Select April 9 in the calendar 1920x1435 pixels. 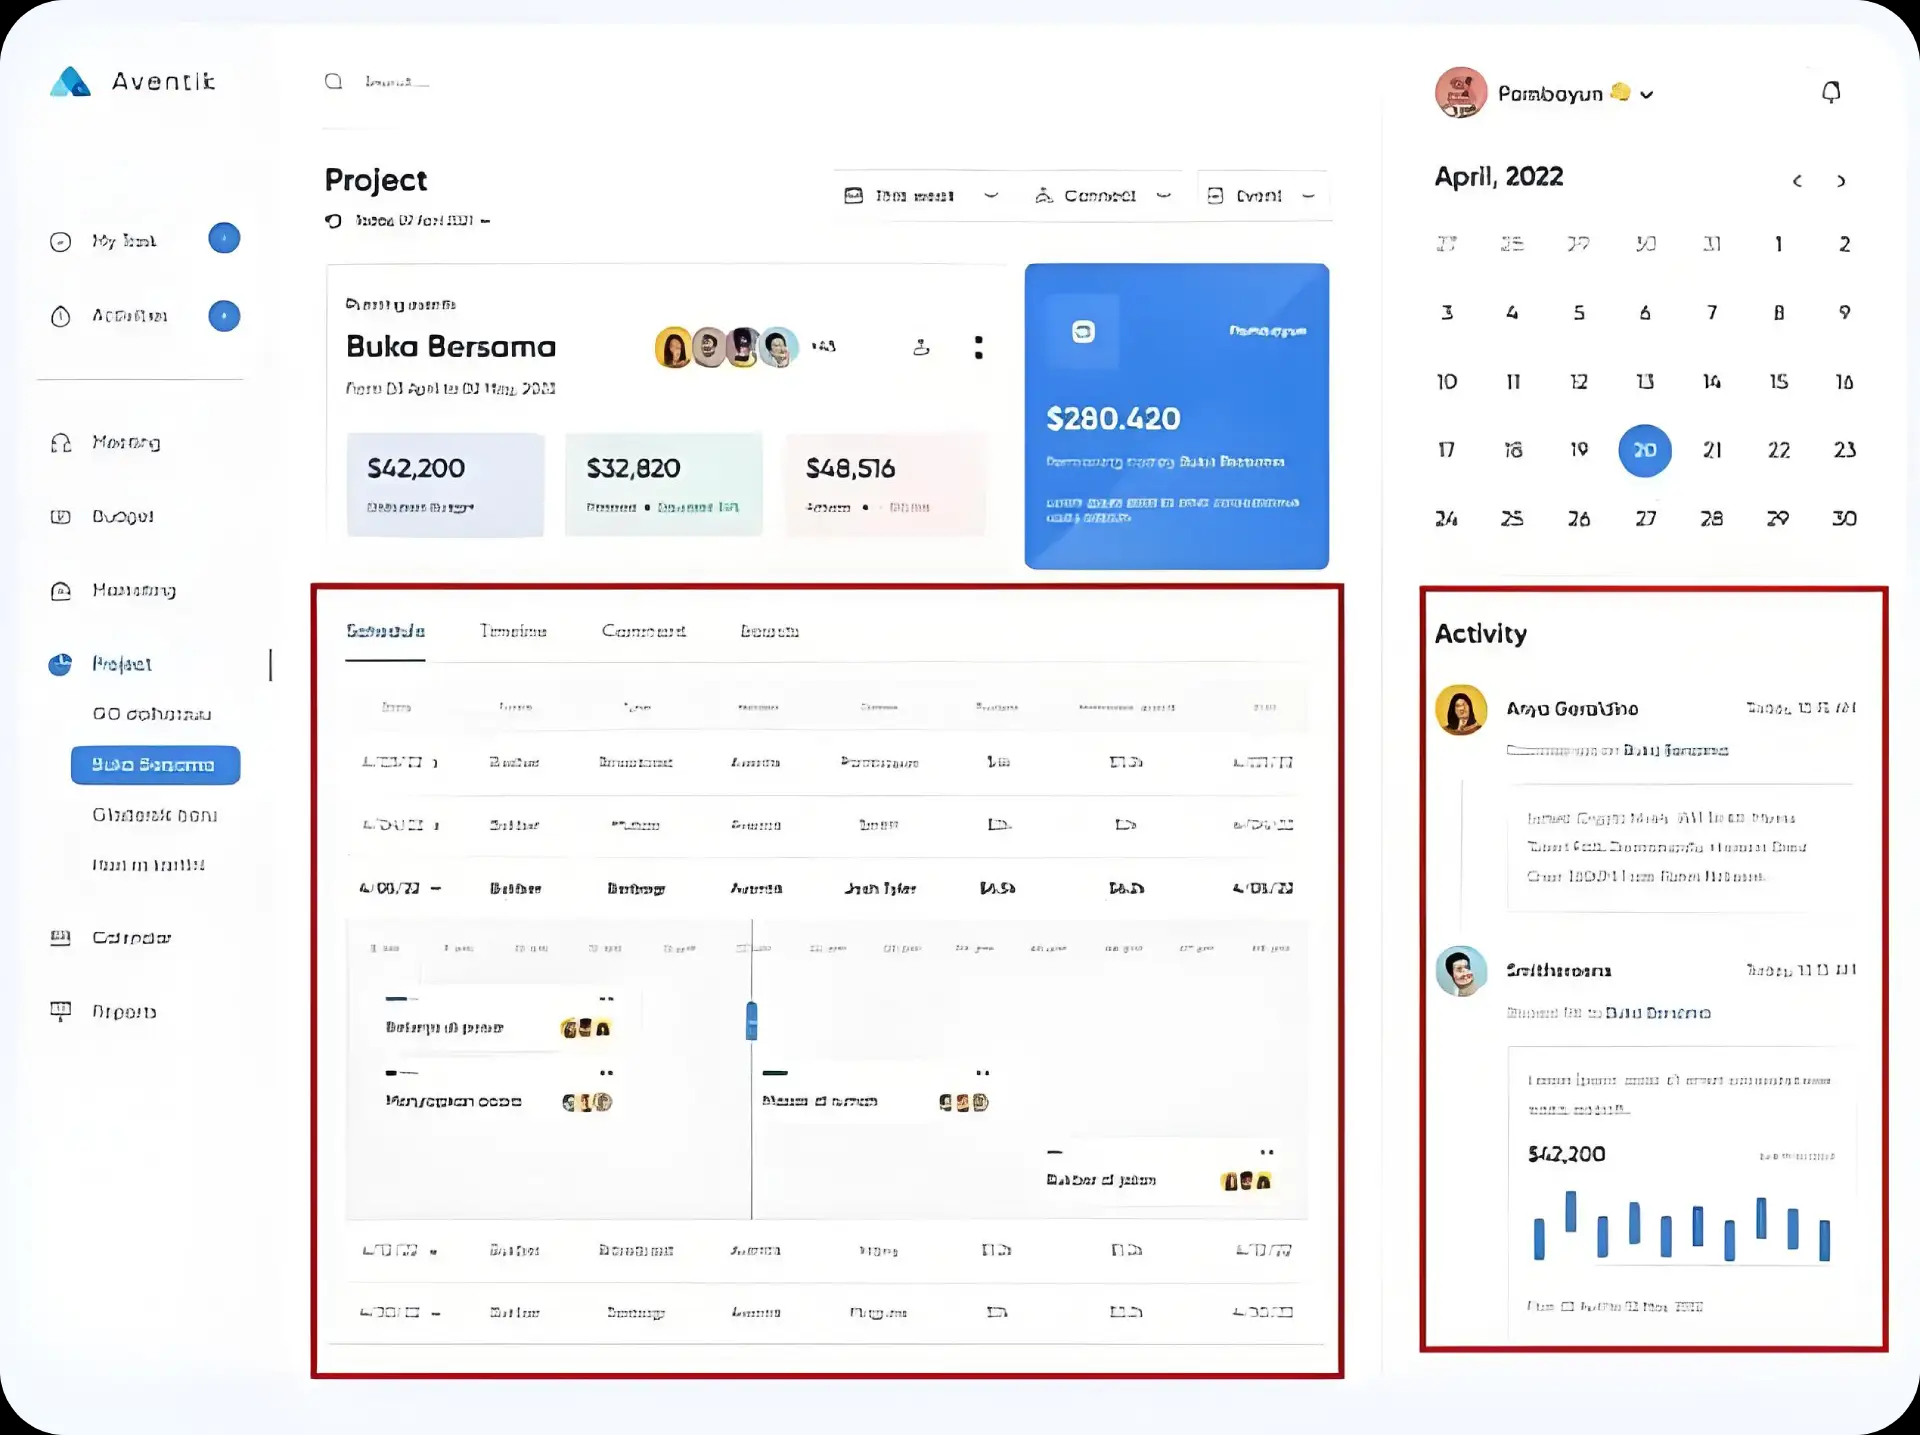1844,313
